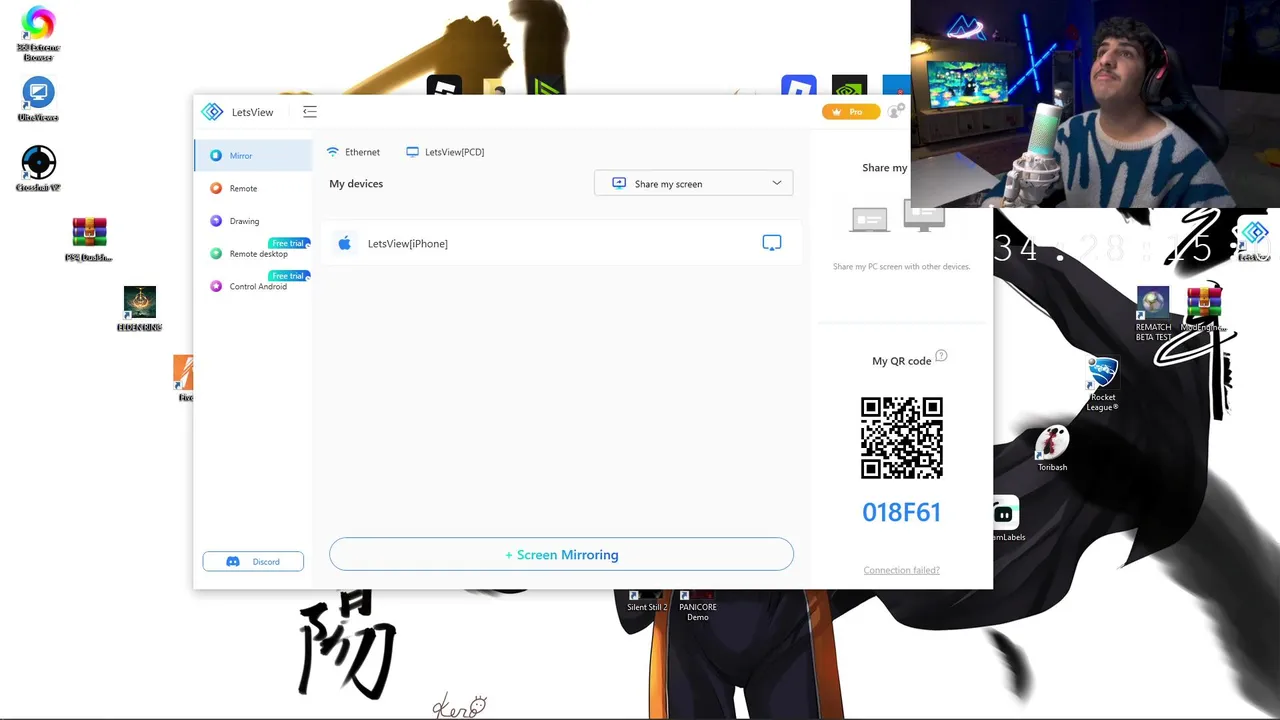Image resolution: width=1280 pixels, height=720 pixels.
Task: Launch the Rocket League desktop shortcut
Action: point(1102,385)
